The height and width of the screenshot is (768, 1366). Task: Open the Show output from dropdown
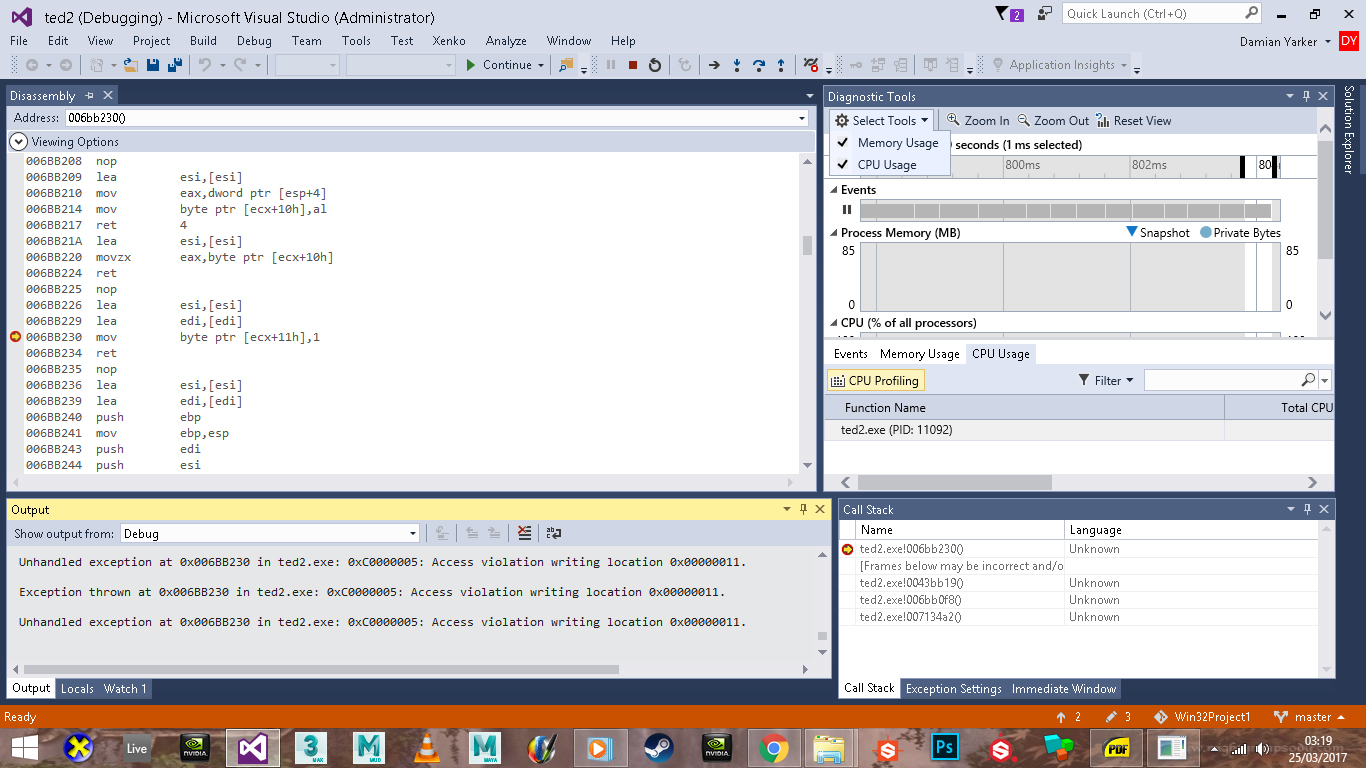click(412, 534)
